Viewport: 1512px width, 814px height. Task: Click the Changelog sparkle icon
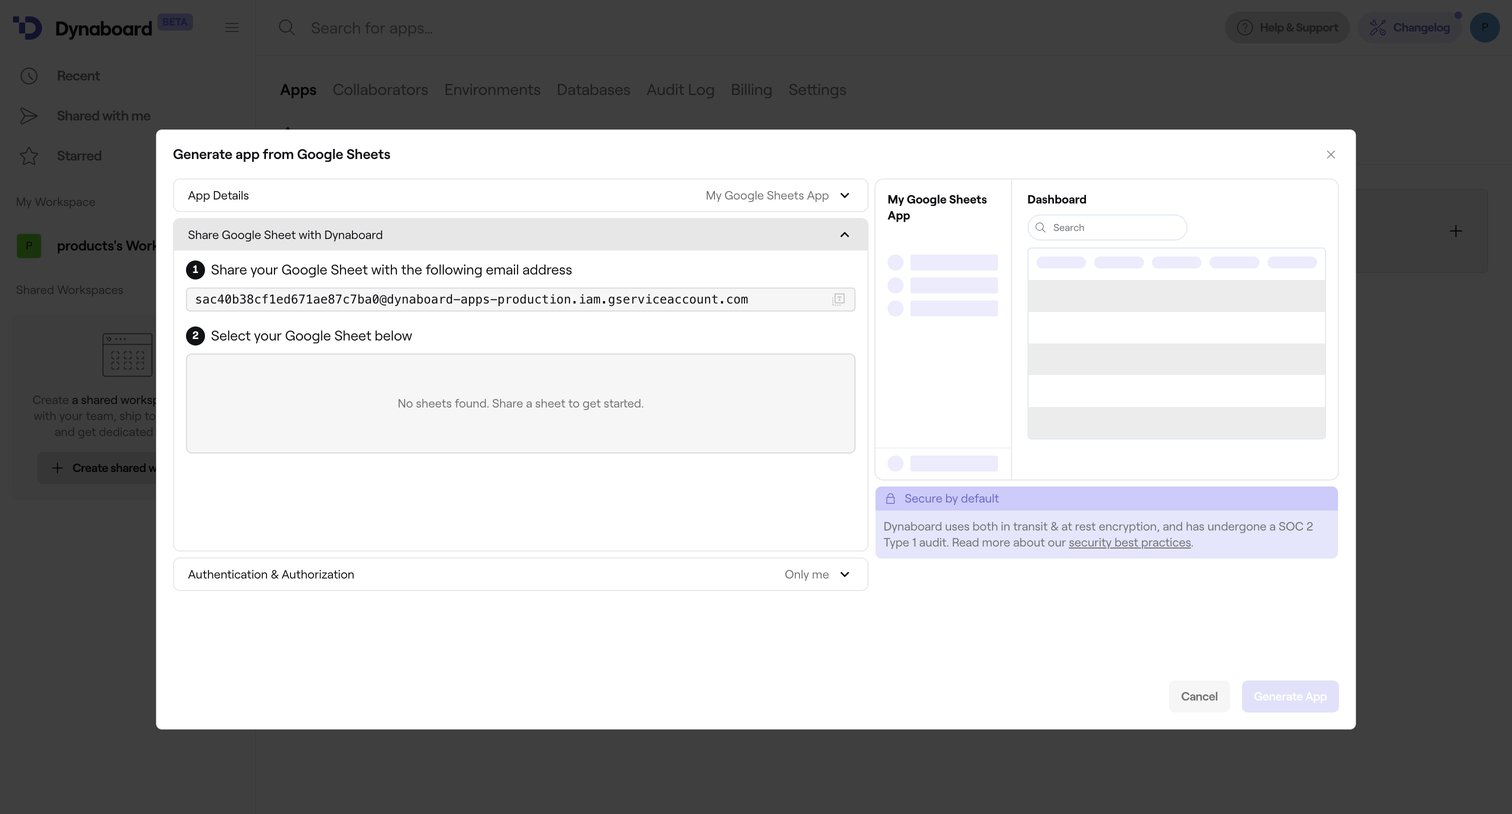(1378, 28)
